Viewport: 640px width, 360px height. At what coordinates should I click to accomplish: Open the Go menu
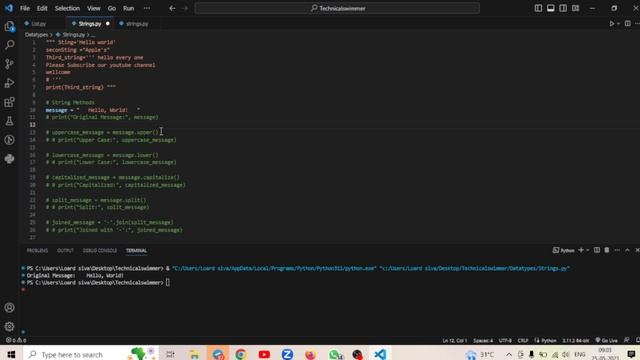click(x=112, y=8)
